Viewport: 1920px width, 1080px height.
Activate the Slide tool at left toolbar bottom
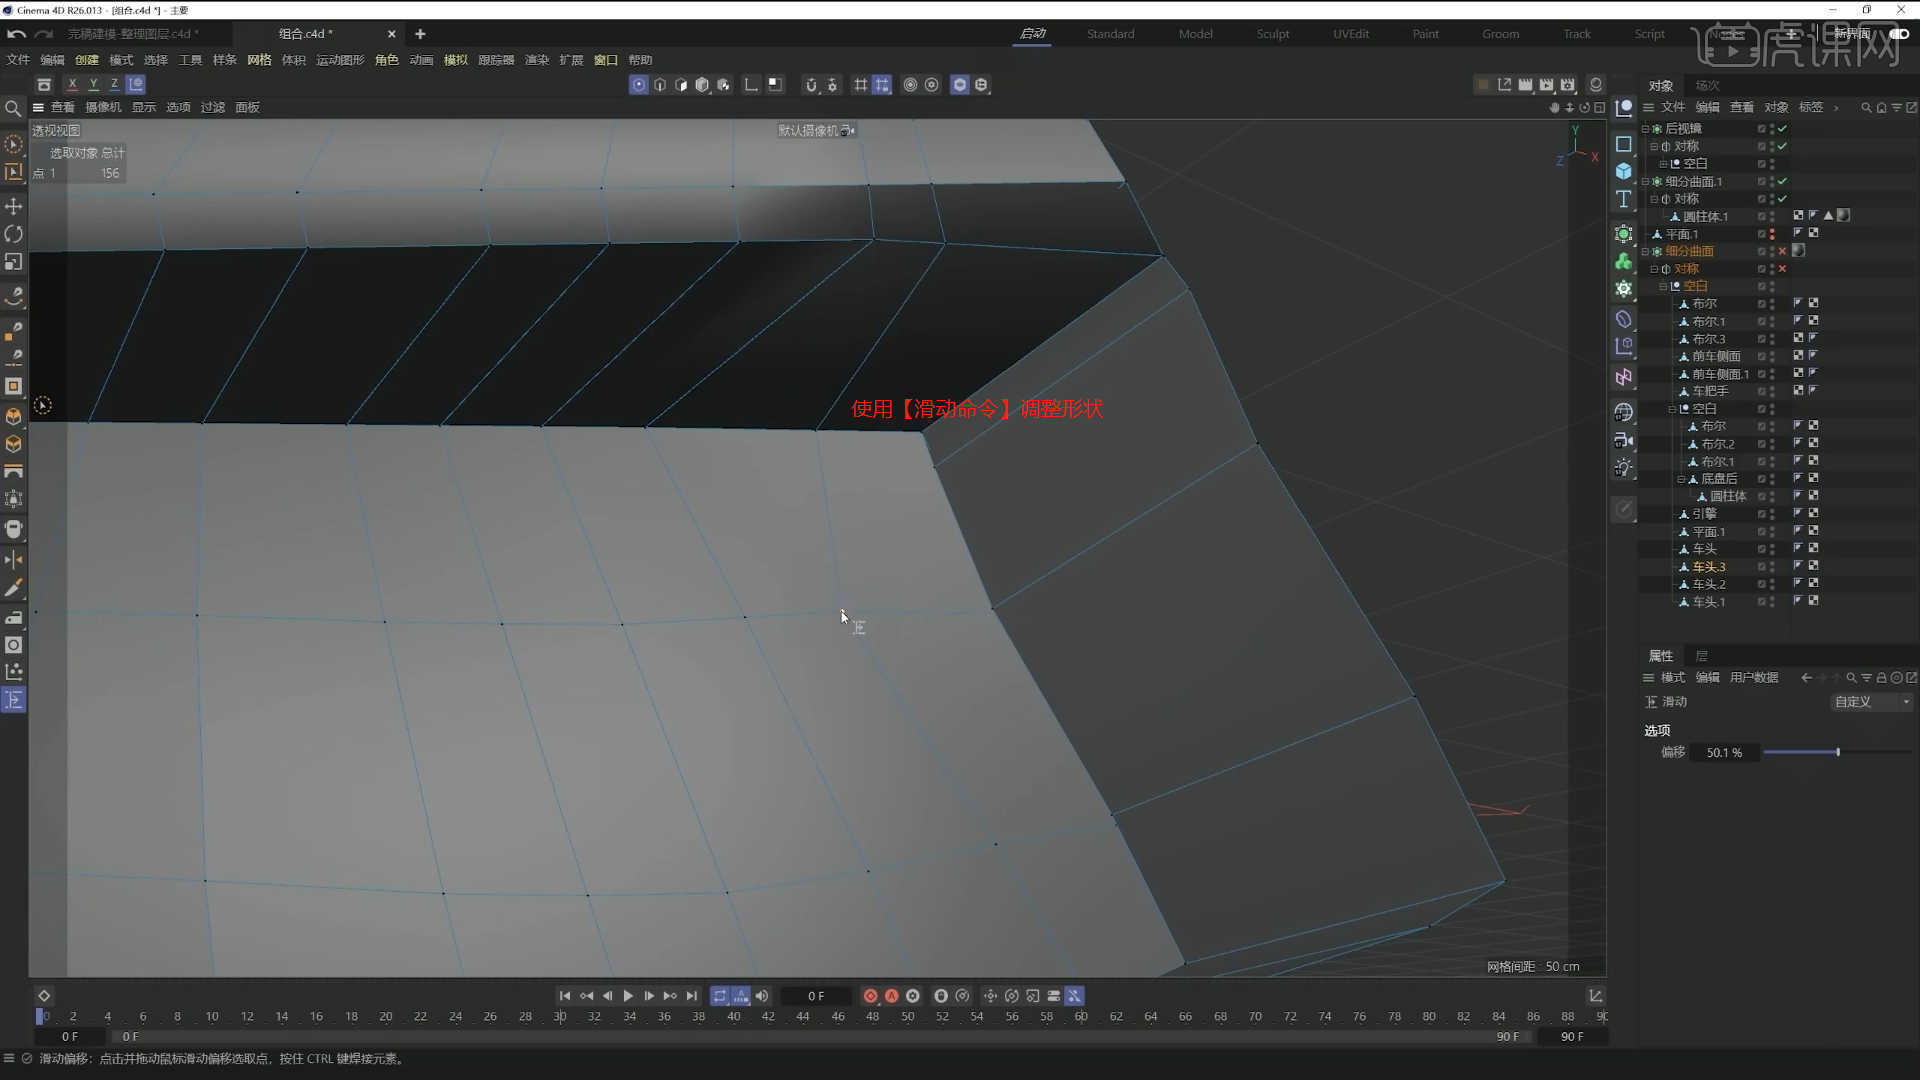pyautogui.click(x=14, y=700)
